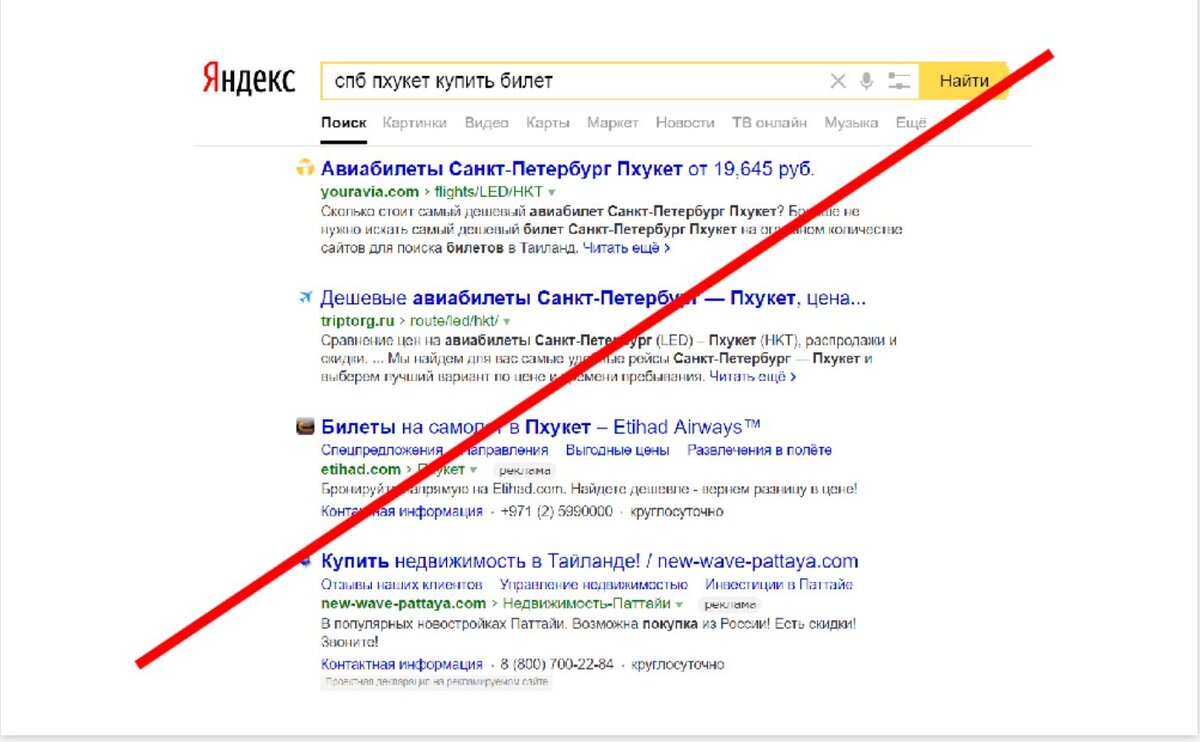The image size is (1200, 742).
Task: Open the Управление недвижимостью sitelink
Action: click(x=594, y=584)
